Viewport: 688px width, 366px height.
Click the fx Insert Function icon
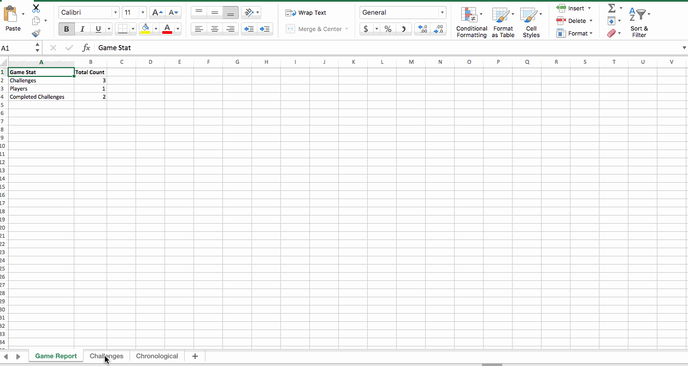coord(86,48)
